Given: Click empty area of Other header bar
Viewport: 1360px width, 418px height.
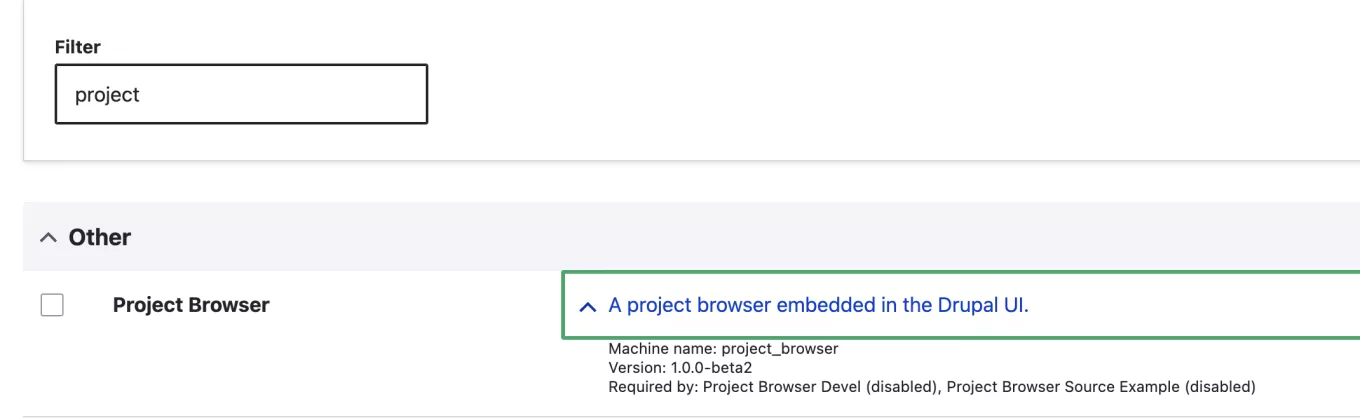Looking at the screenshot, I should (700, 238).
